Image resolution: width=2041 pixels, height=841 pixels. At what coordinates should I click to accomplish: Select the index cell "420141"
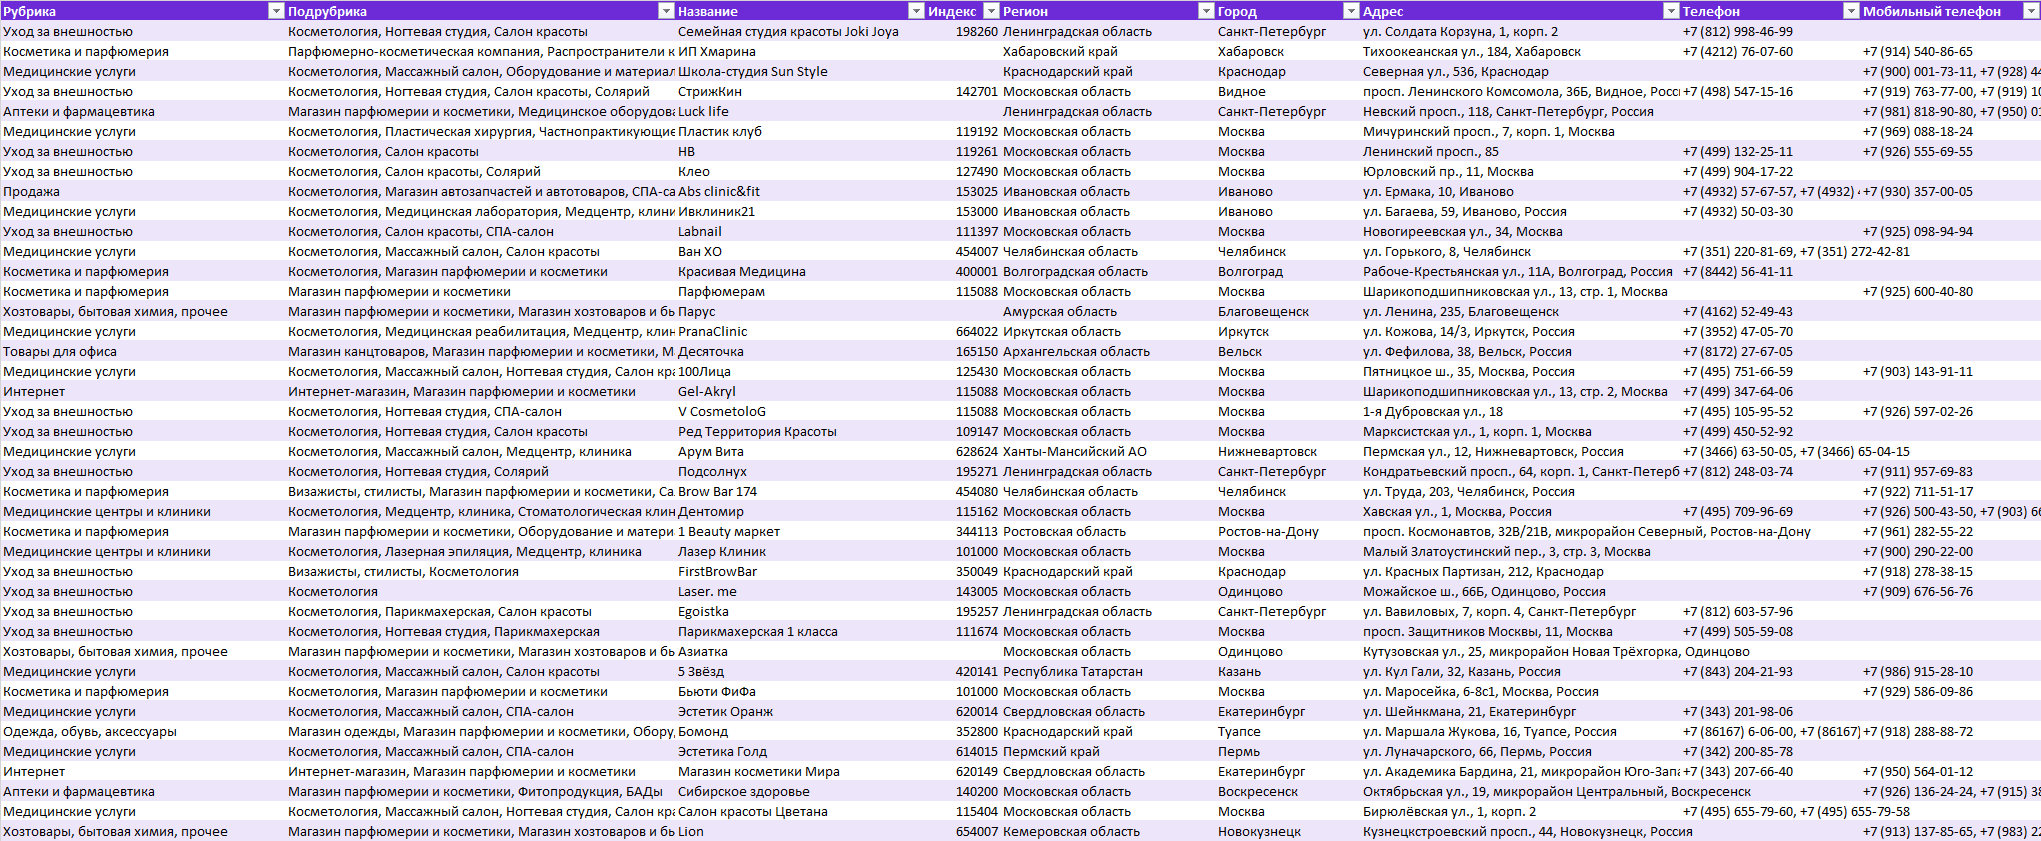point(963,671)
